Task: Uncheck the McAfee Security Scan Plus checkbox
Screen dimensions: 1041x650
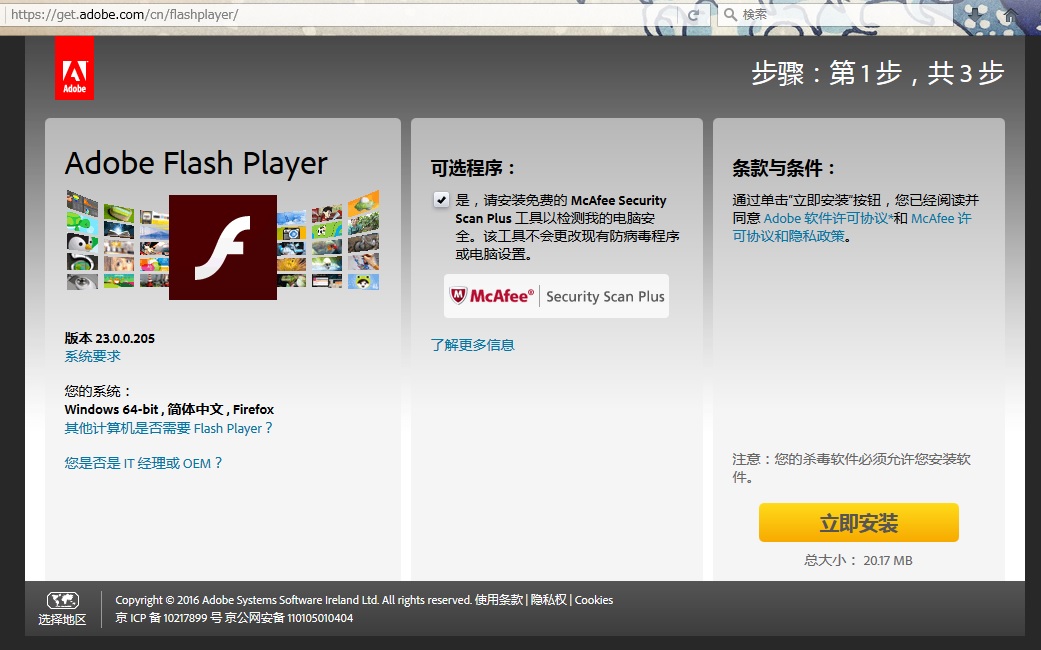Action: (442, 200)
